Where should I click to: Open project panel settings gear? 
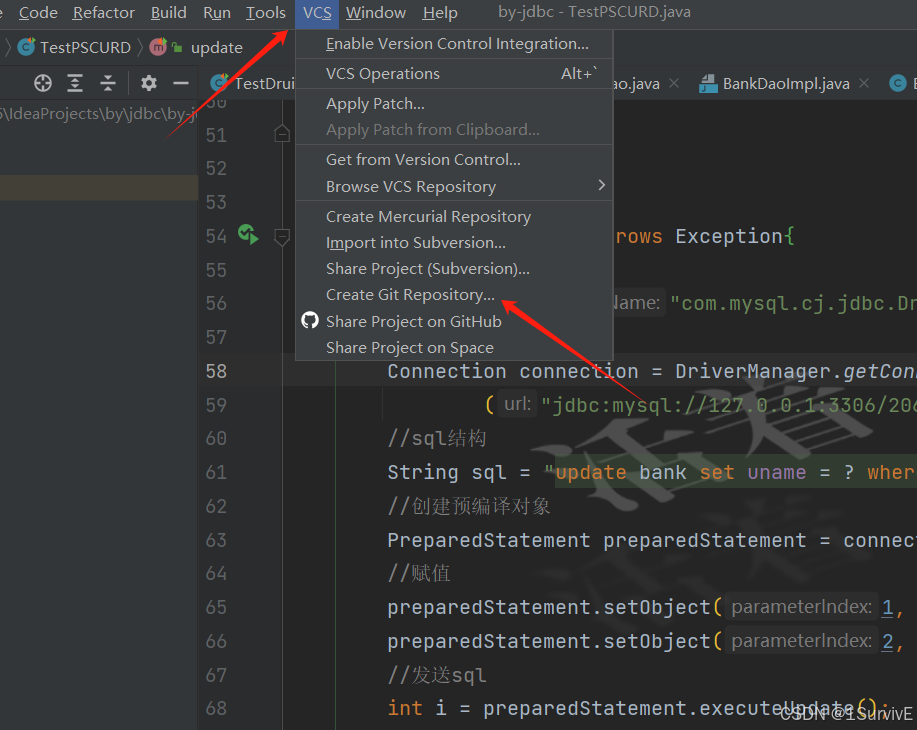(x=149, y=84)
